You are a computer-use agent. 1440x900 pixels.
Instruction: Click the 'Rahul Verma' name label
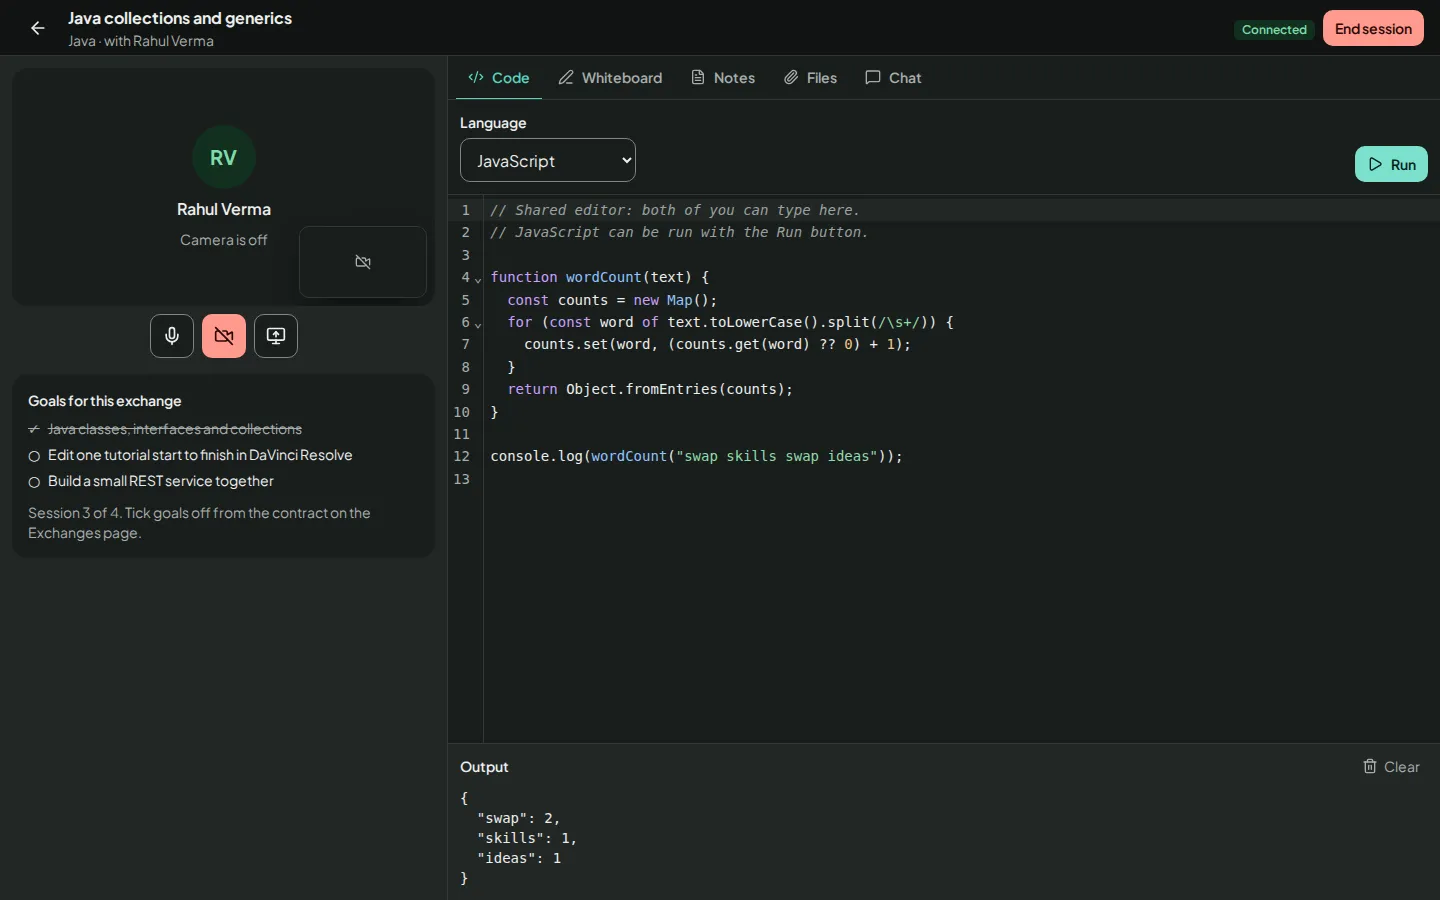[x=224, y=209]
